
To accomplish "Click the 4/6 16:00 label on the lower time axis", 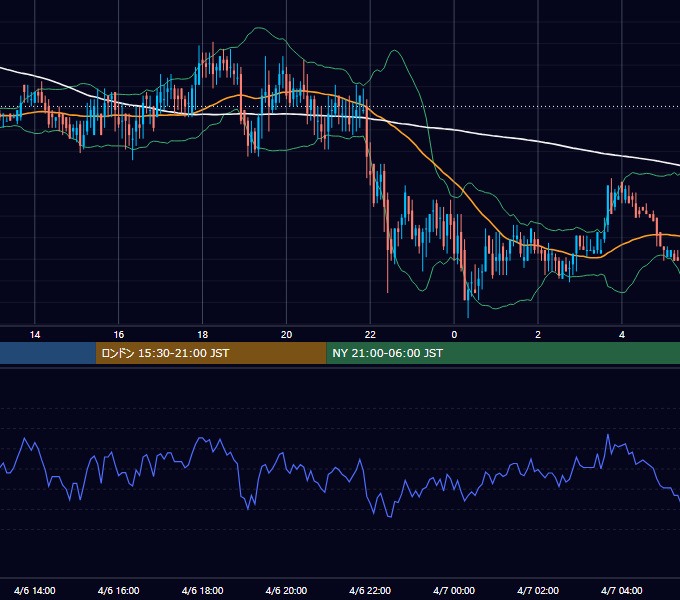I will click(118, 590).
